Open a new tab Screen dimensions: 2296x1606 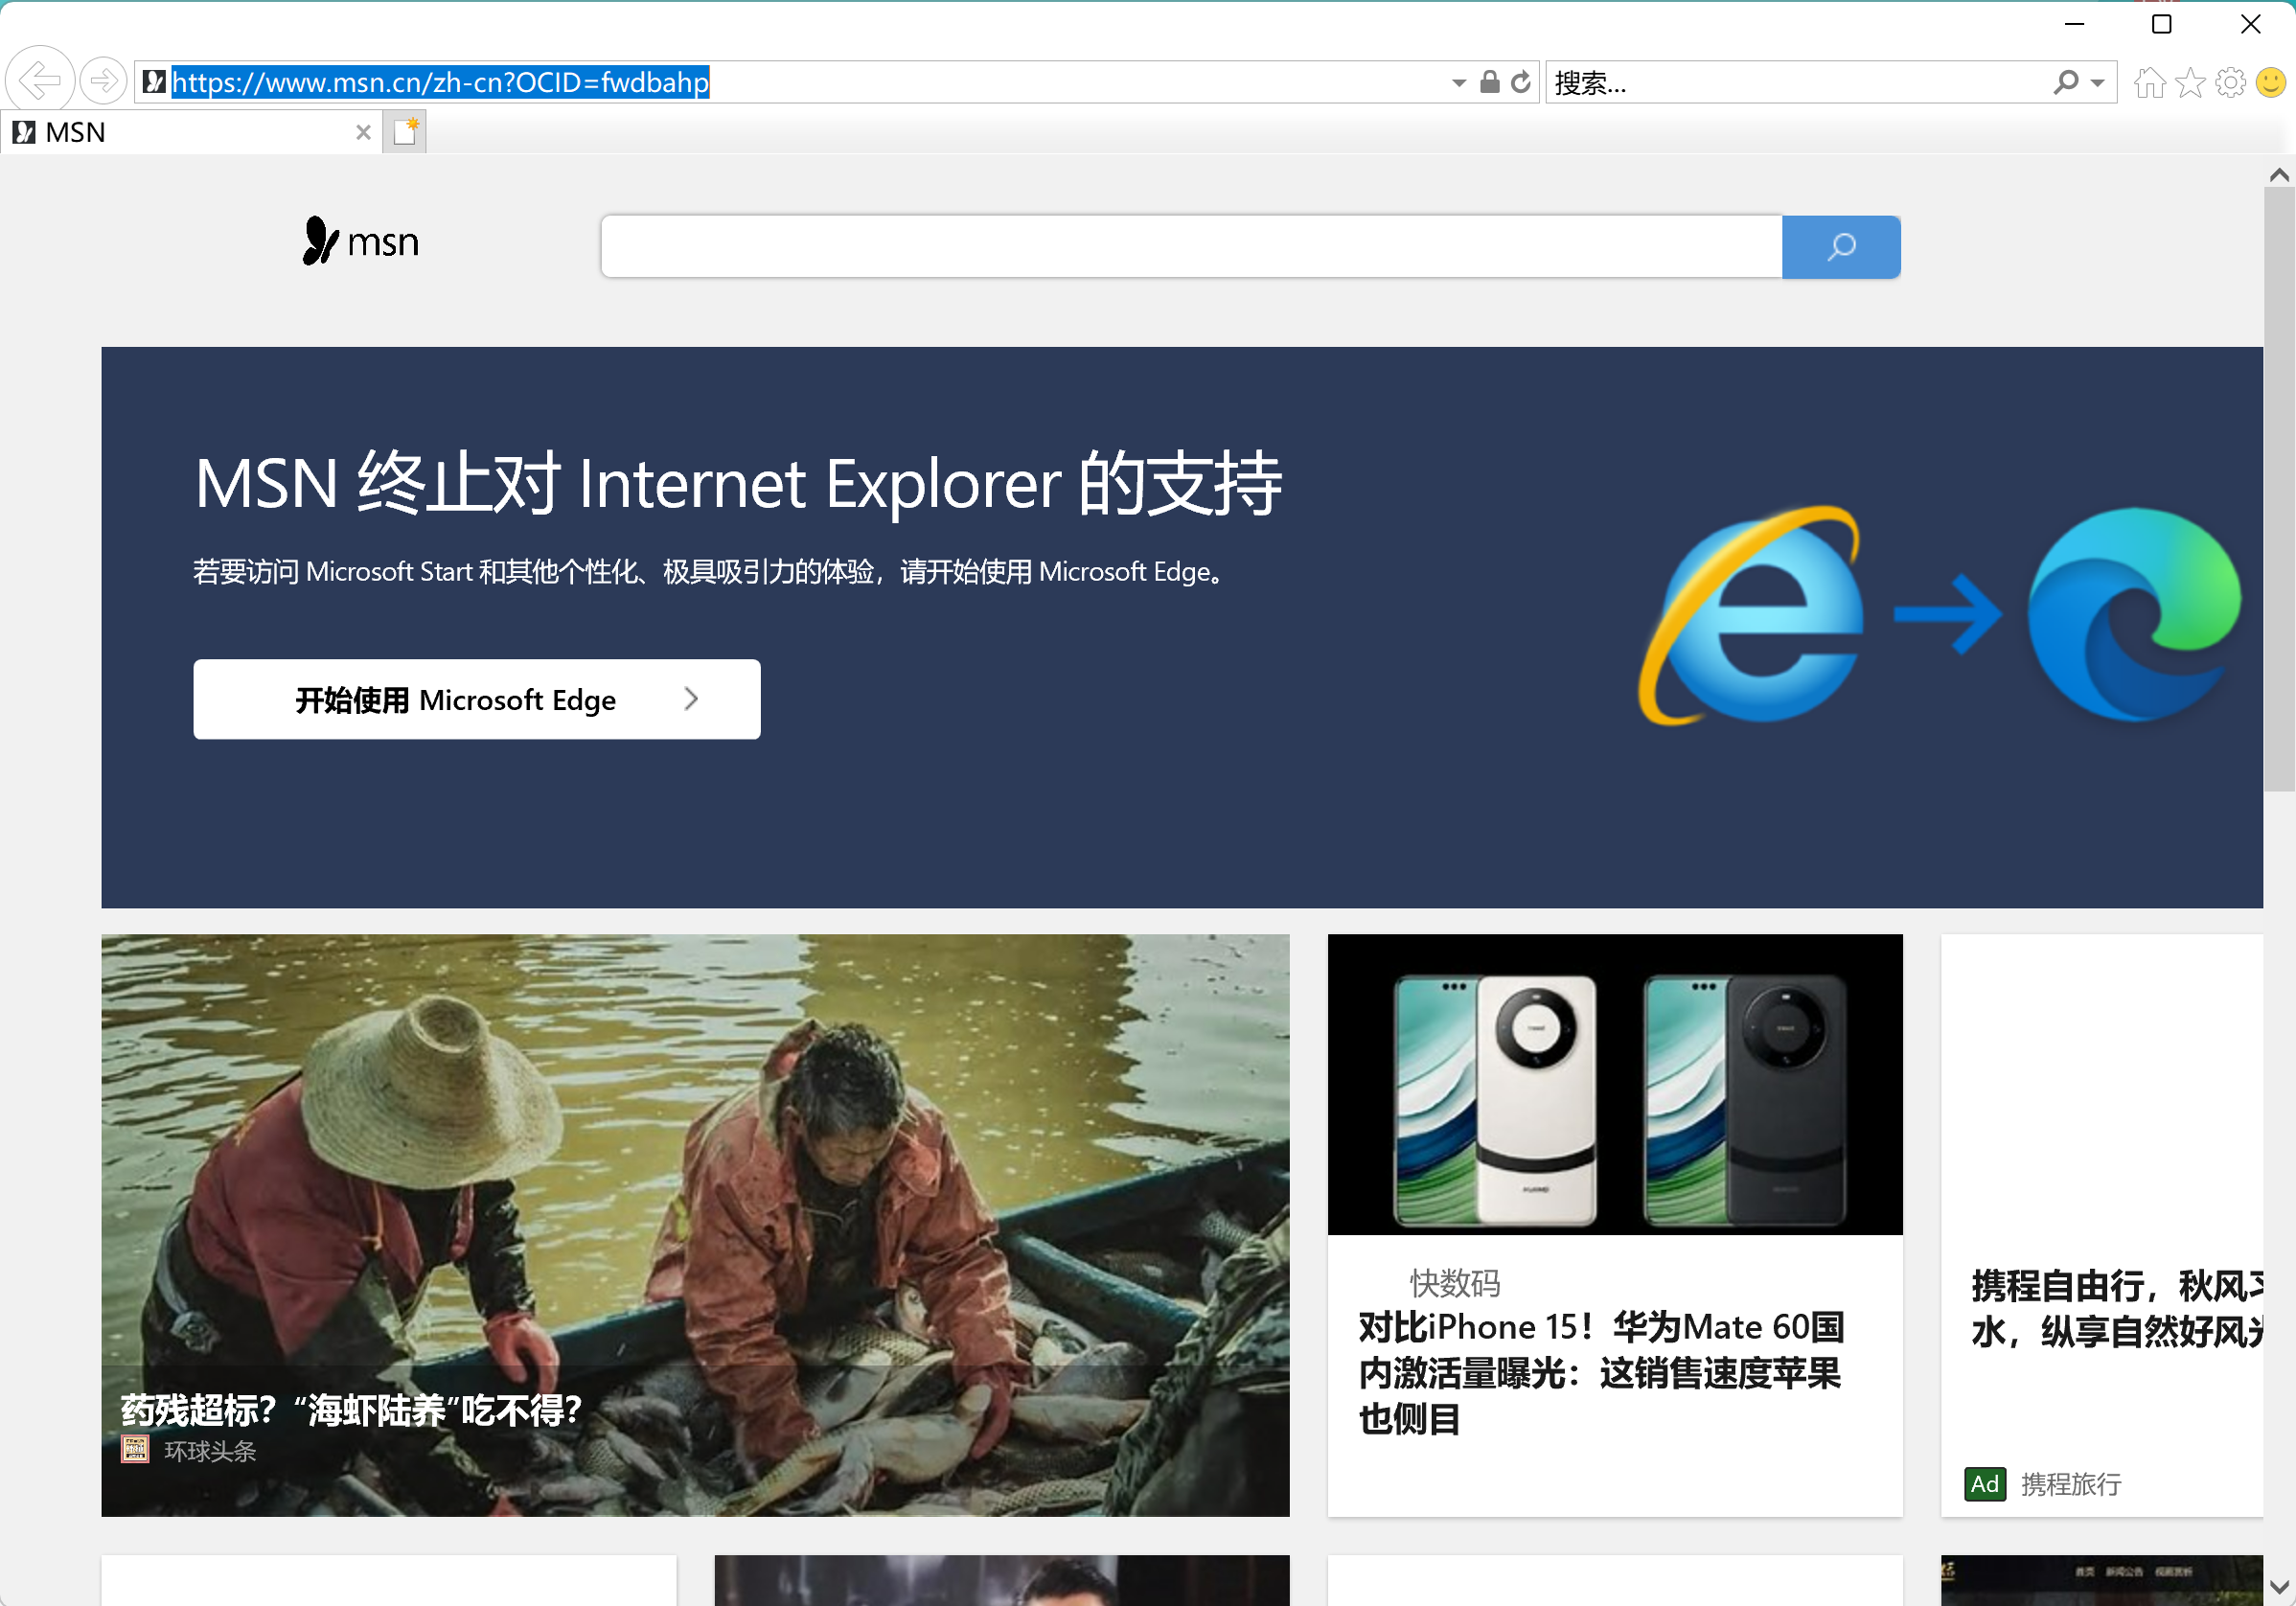tap(405, 132)
